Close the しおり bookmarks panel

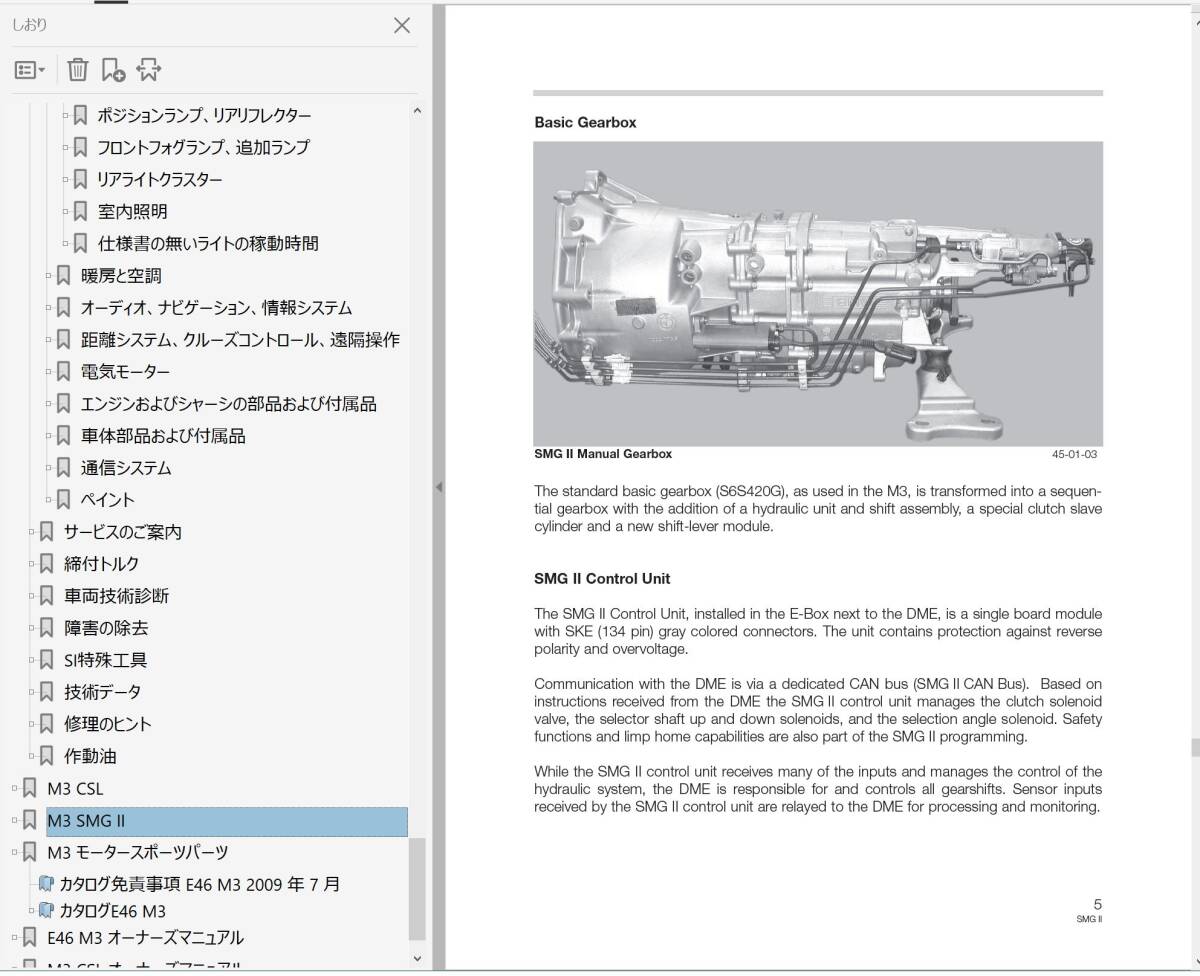(401, 26)
